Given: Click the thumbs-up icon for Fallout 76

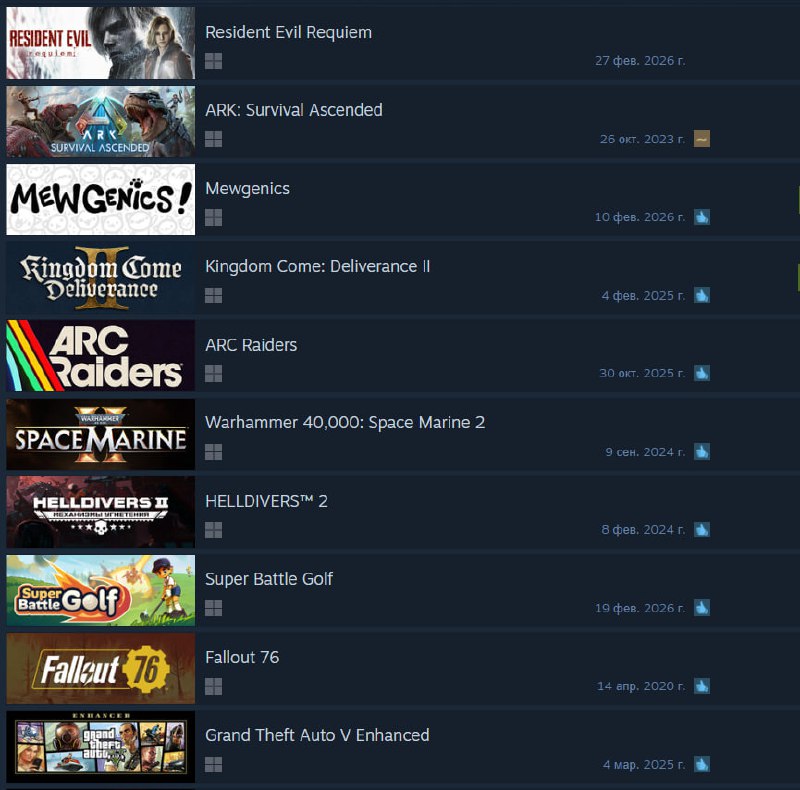Looking at the screenshot, I should 702,686.
